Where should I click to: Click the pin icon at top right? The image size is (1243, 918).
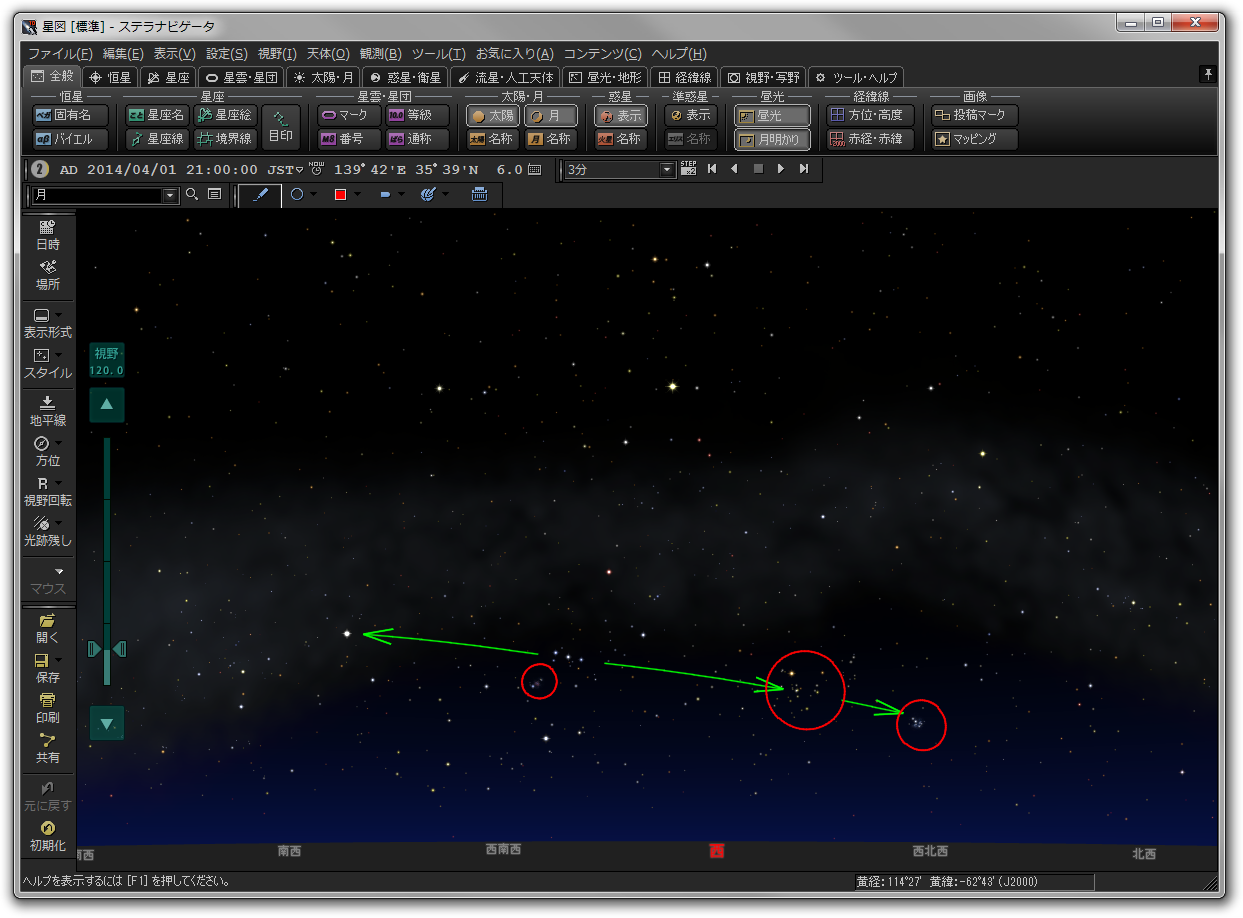click(x=1208, y=75)
